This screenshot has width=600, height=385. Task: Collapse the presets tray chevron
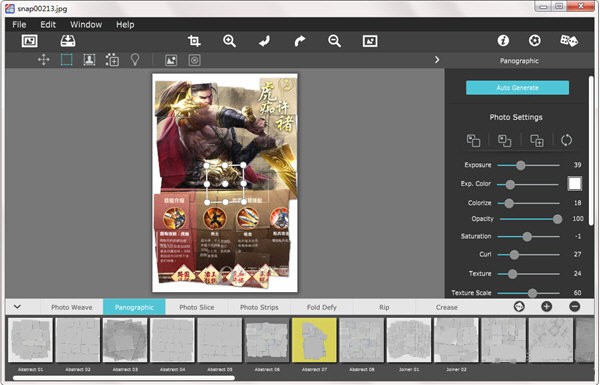coord(17,307)
